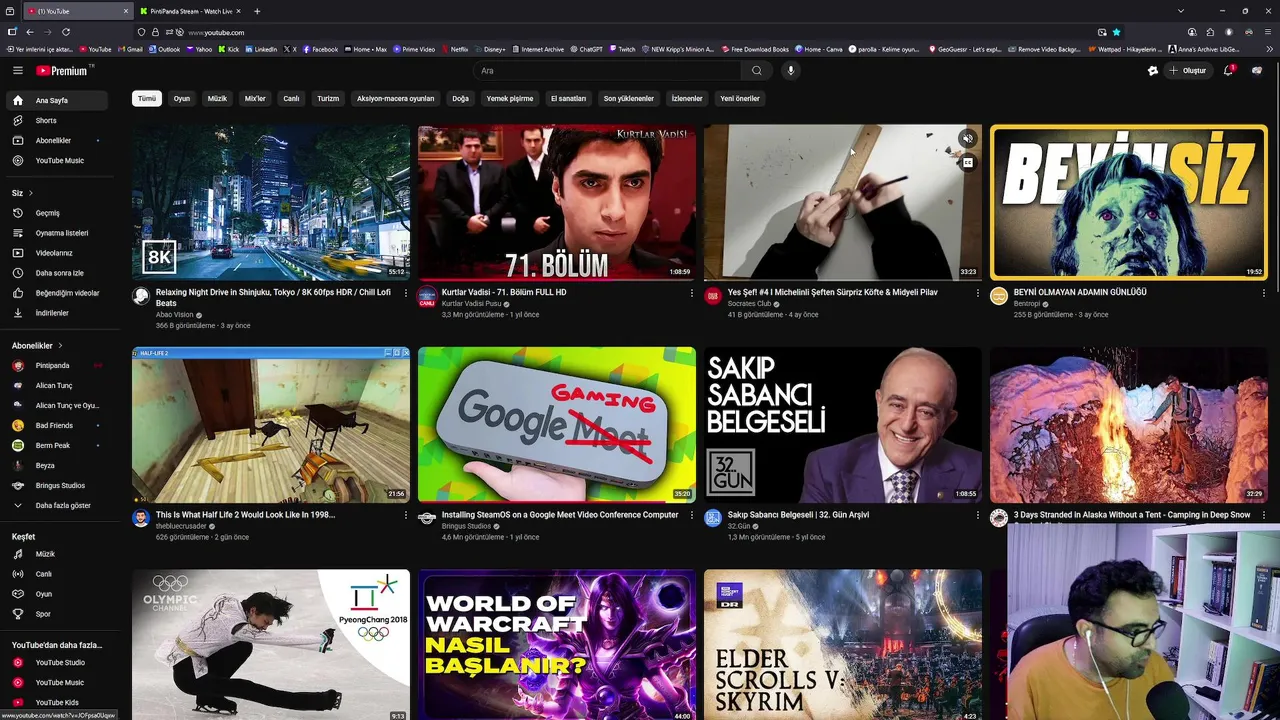The image size is (1280, 720).
Task: Open options menu for Sakıp Sabancı Belgeseli
Action: 978,515
